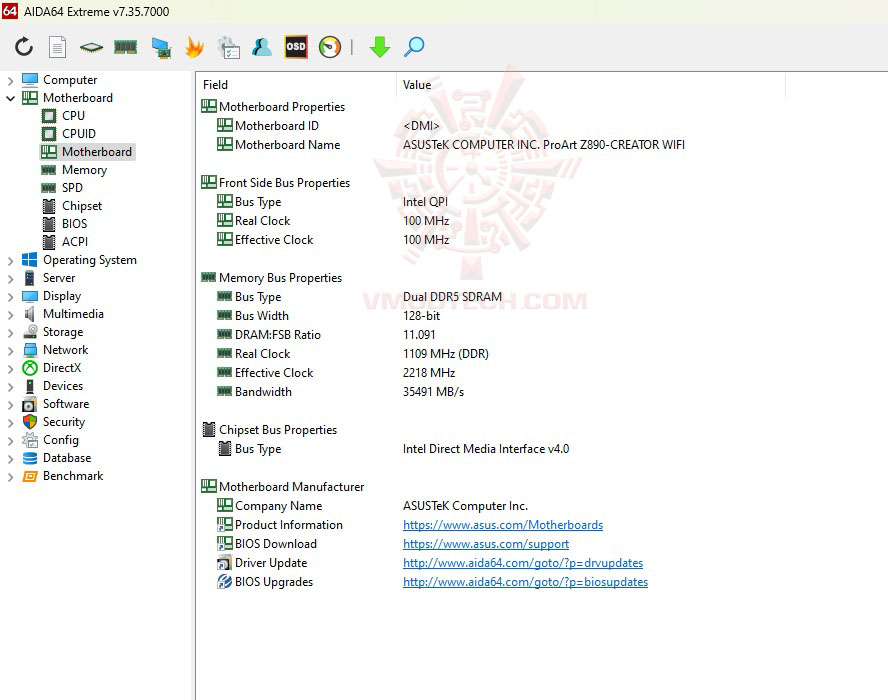Open the drvupdates driver update link
Image resolution: width=888 pixels, height=700 pixels.
(x=523, y=563)
